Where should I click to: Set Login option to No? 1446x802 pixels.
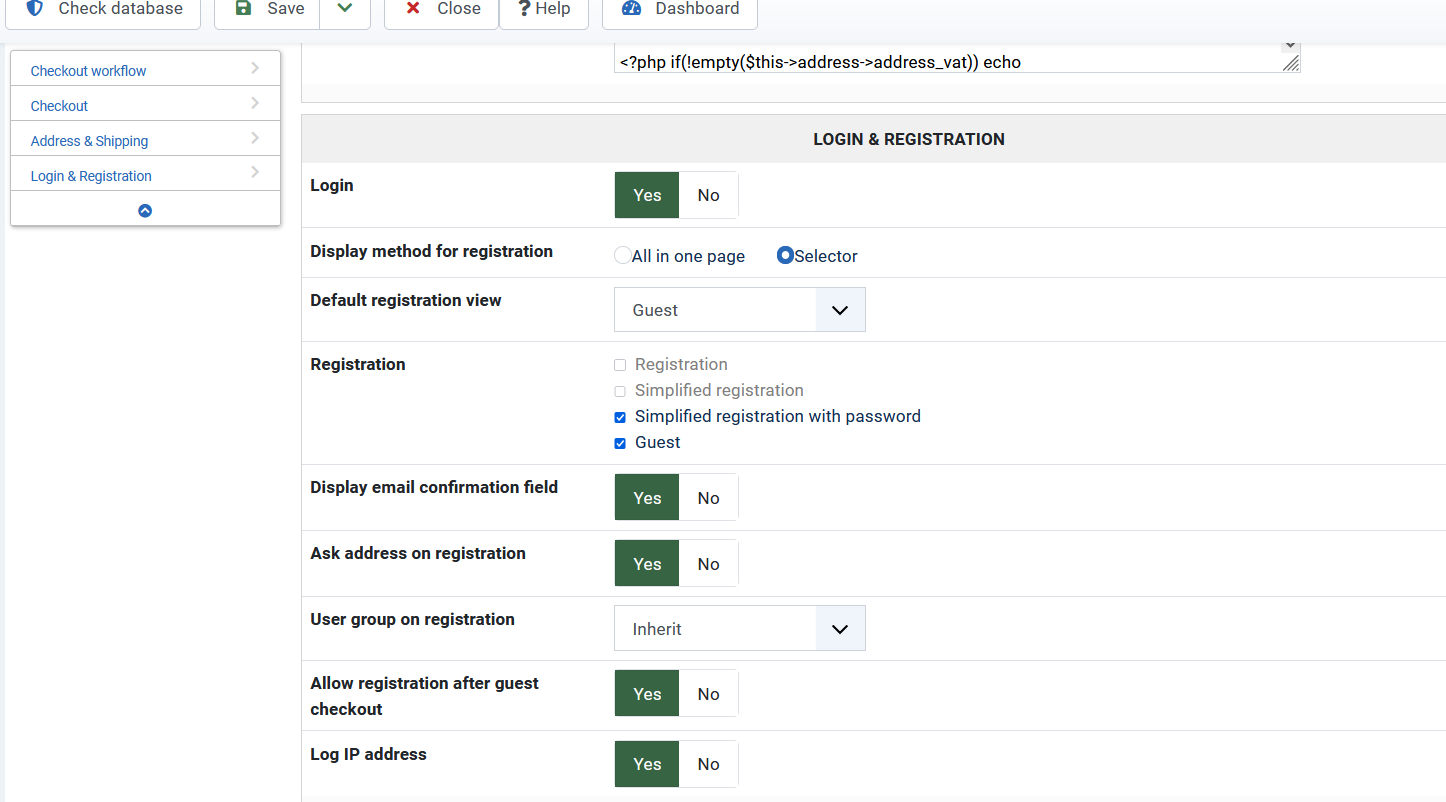point(708,195)
